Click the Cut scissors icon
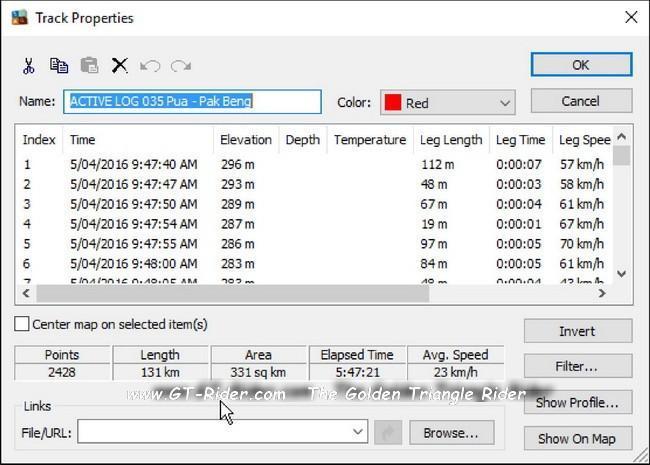 click(x=29, y=66)
